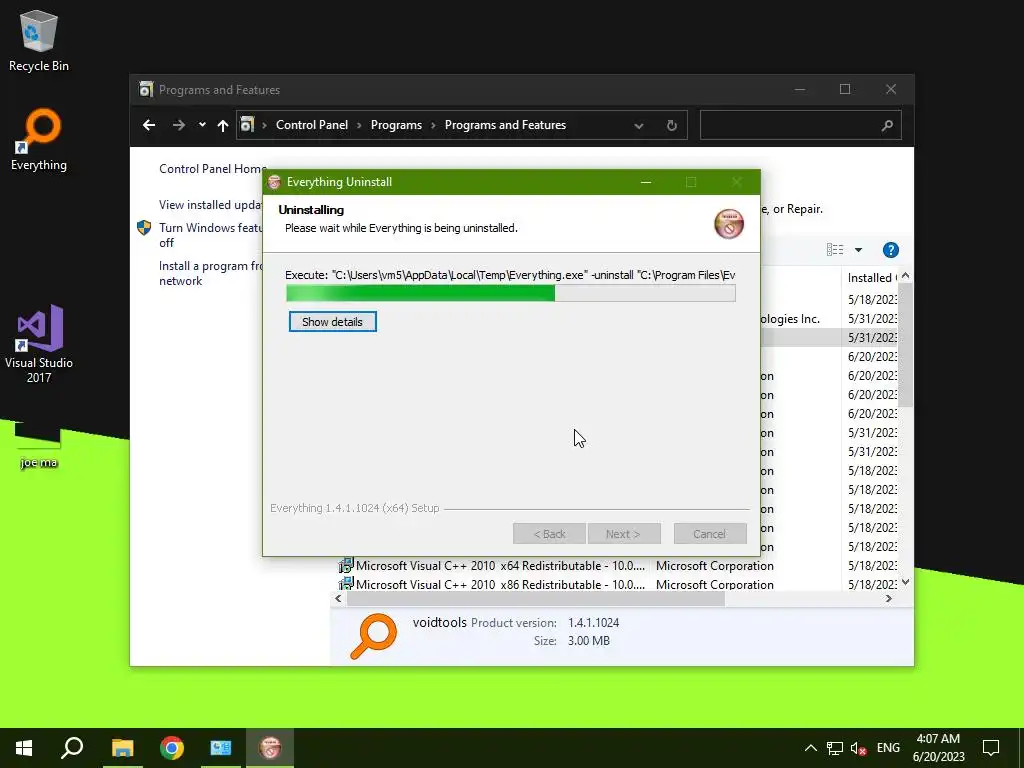Image resolution: width=1024 pixels, height=768 pixels.
Task: Expand the address bar history dropdown
Action: 639,125
